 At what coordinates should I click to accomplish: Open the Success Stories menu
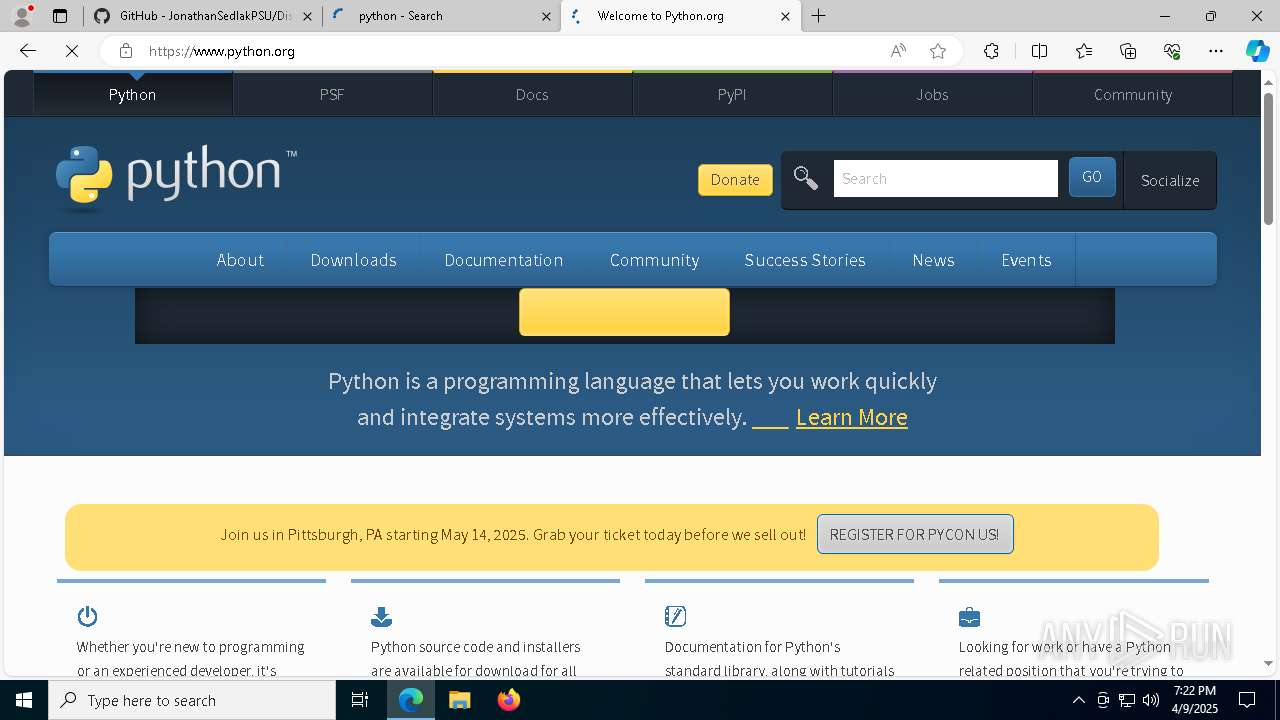pos(805,260)
